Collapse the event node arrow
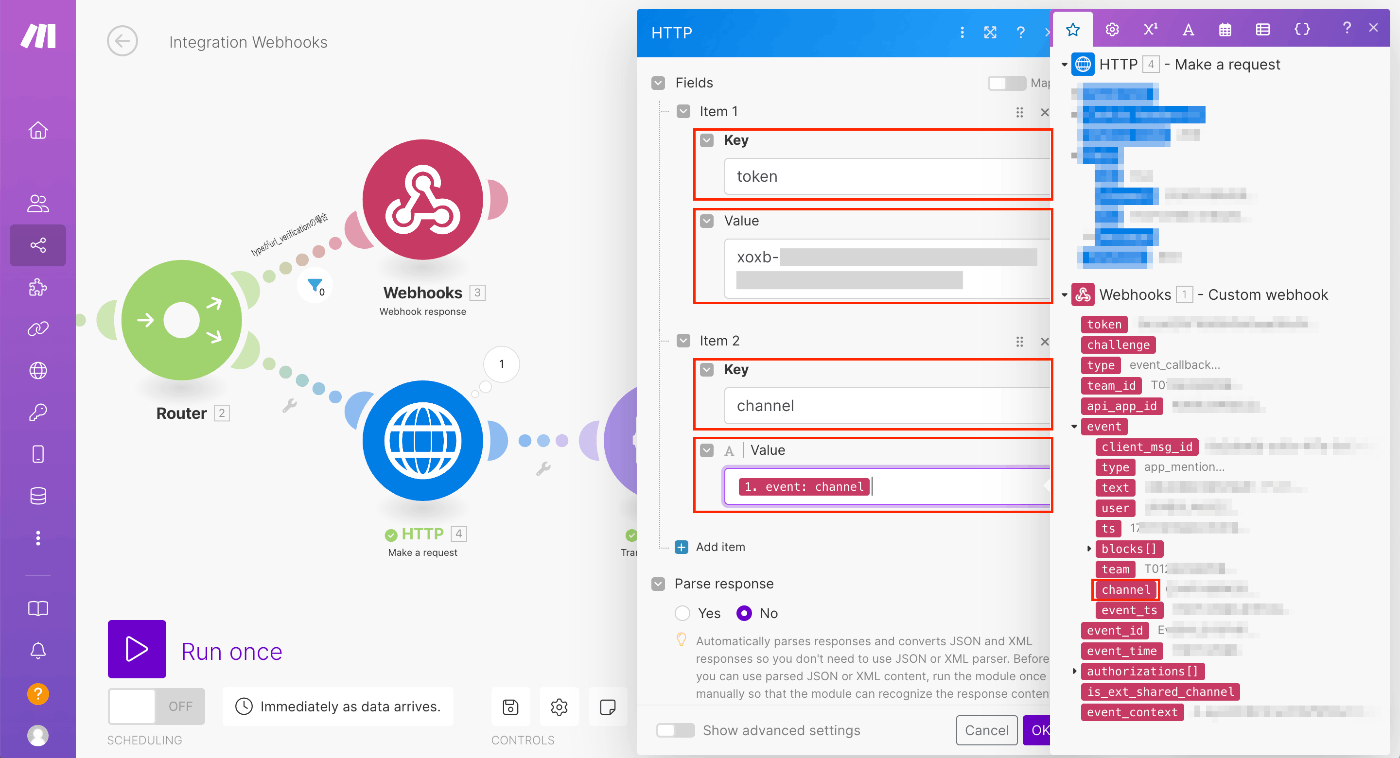This screenshot has height=758, width=1400. coord(1075,427)
